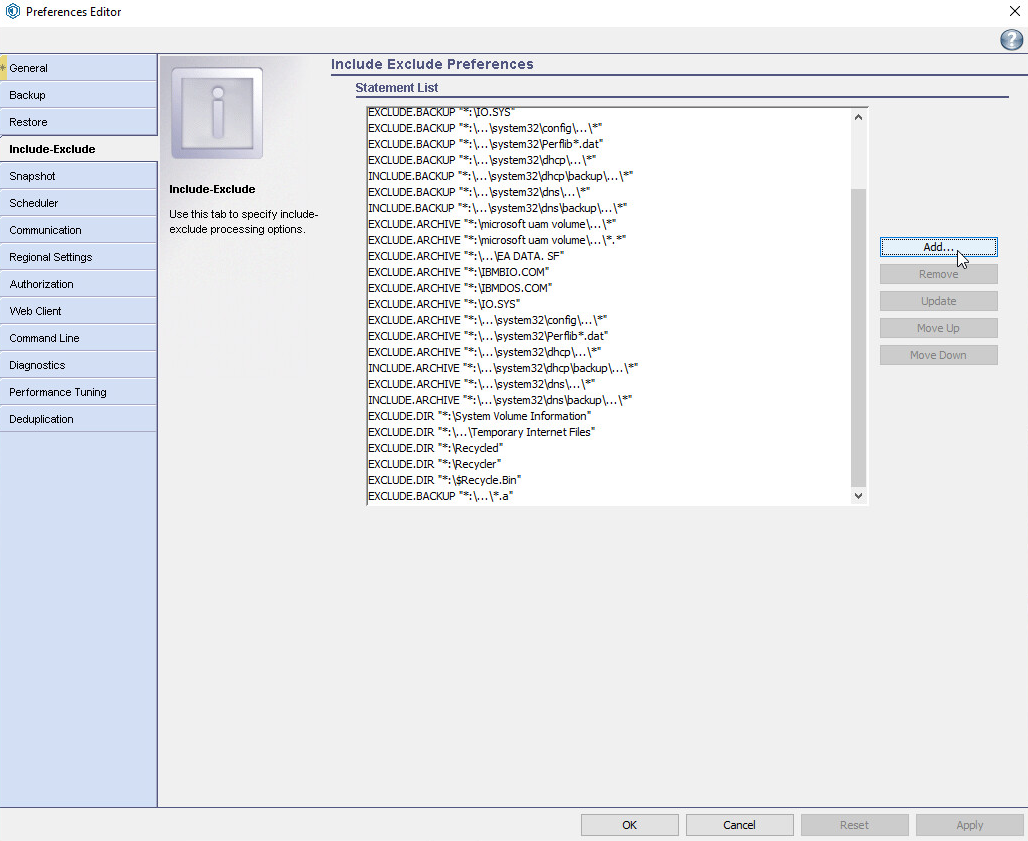
Task: Select the EXCLUDE.ARCHIVE IBMBIO.COM statement
Action: pyautogui.click(x=458, y=272)
